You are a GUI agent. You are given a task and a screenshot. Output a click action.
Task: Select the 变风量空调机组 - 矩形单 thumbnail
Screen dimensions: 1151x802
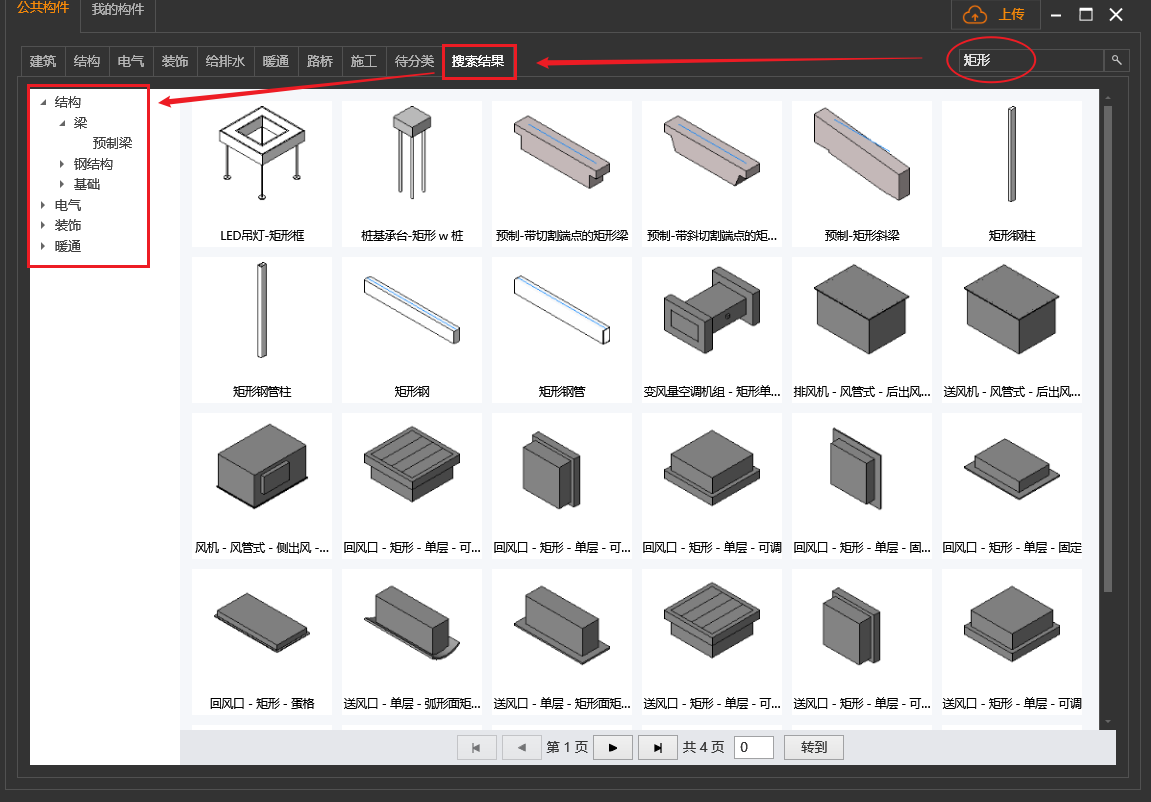pyautogui.click(x=711, y=329)
